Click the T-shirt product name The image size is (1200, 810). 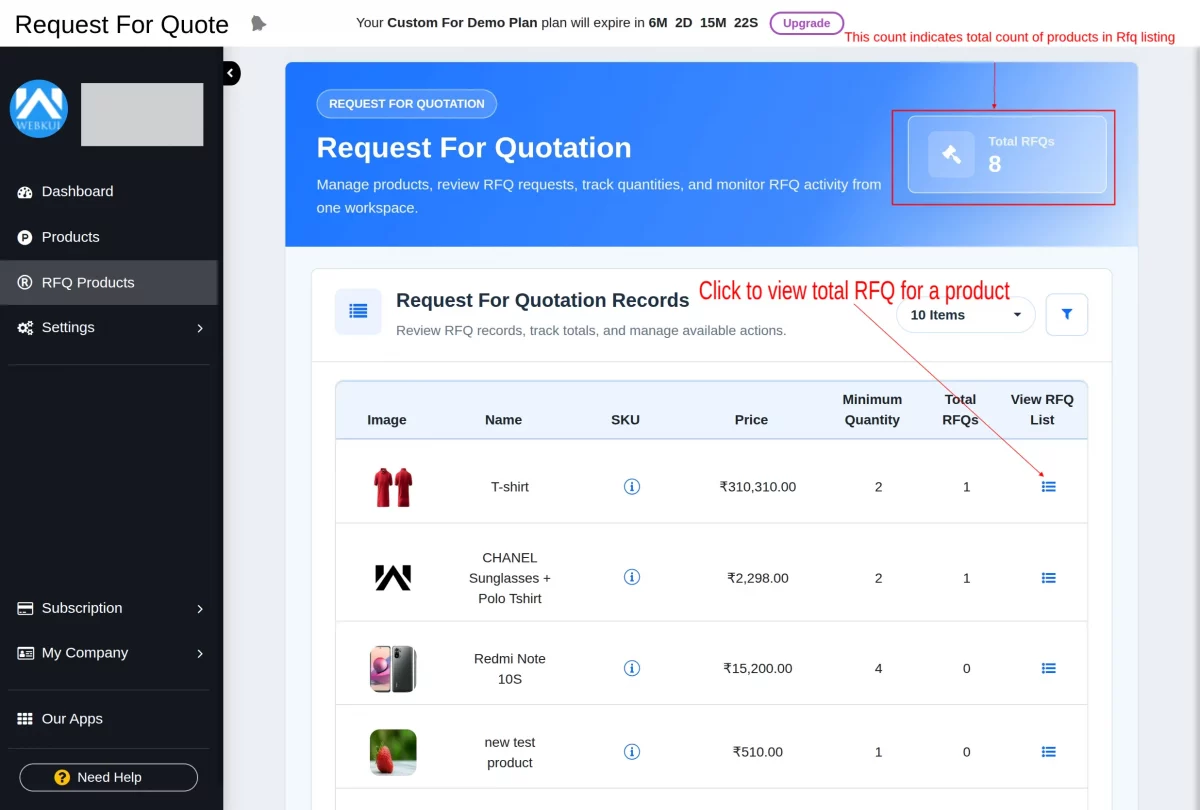pos(510,487)
